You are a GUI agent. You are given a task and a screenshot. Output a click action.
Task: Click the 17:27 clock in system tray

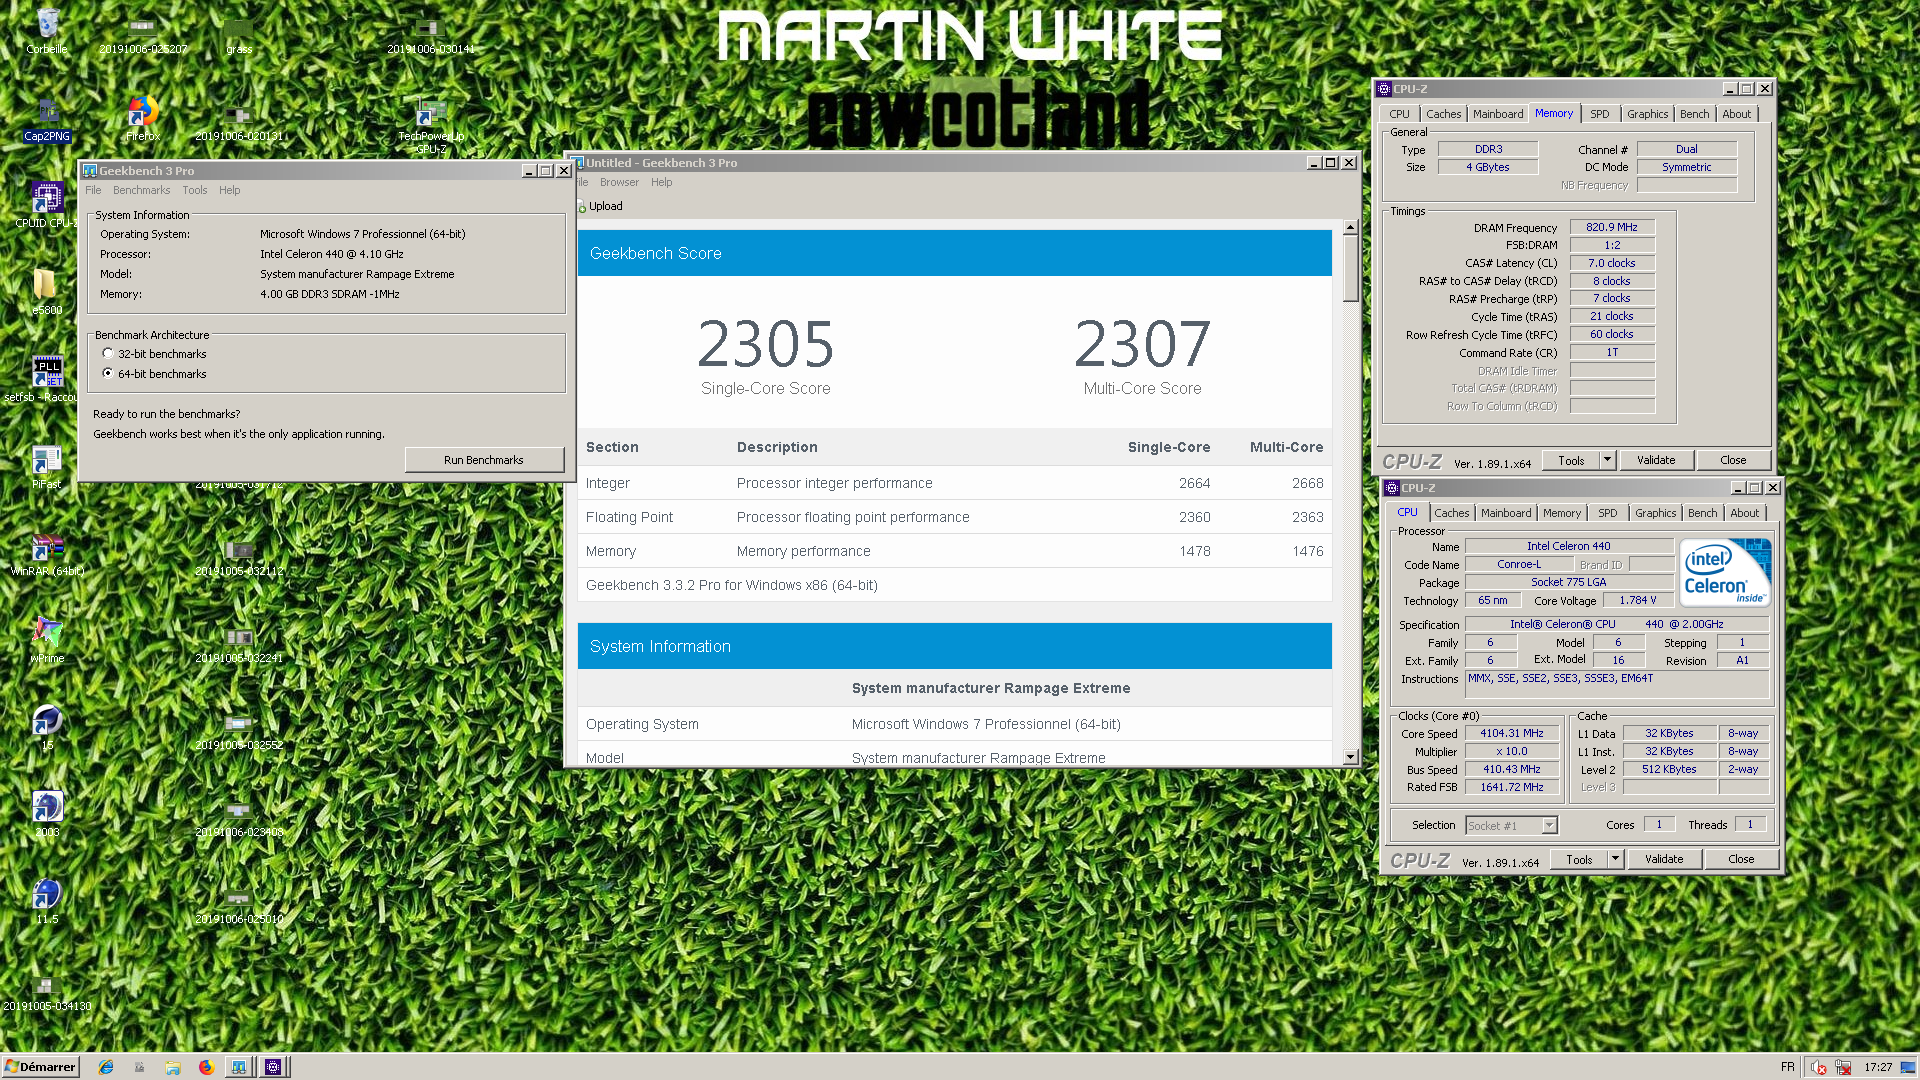click(x=1878, y=1067)
